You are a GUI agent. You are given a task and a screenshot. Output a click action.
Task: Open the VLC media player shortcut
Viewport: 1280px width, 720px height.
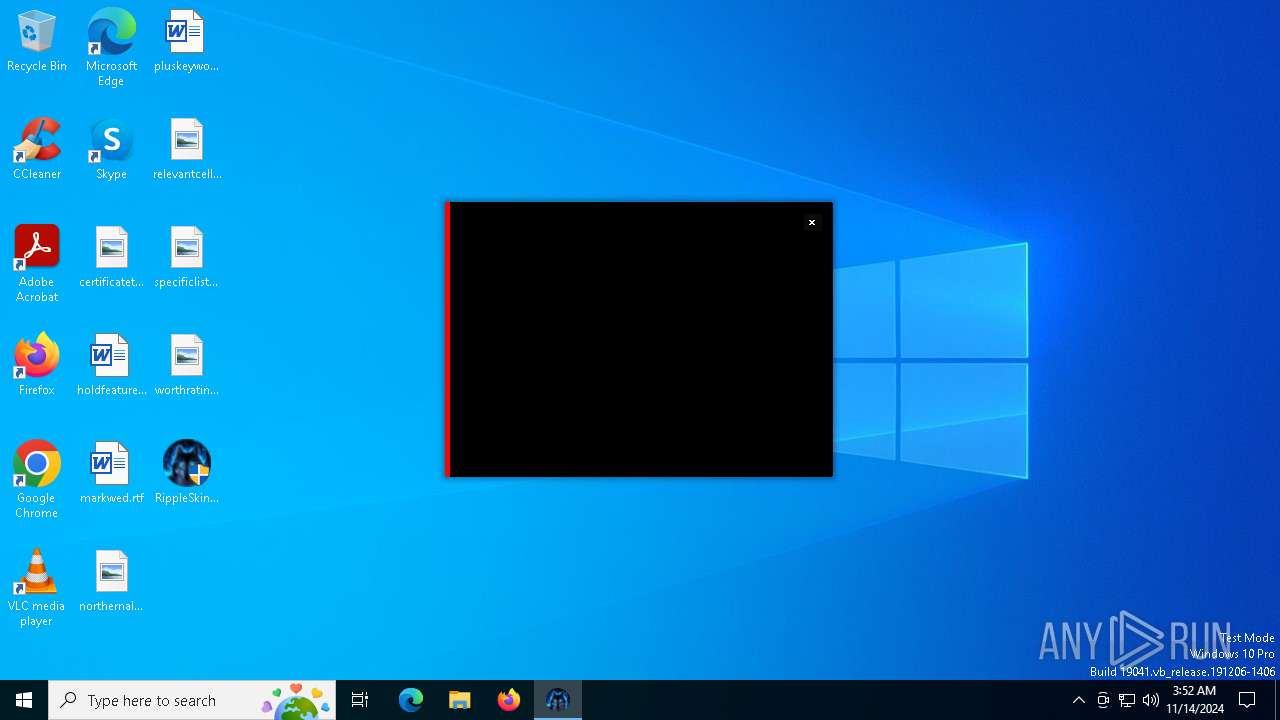pyautogui.click(x=37, y=588)
